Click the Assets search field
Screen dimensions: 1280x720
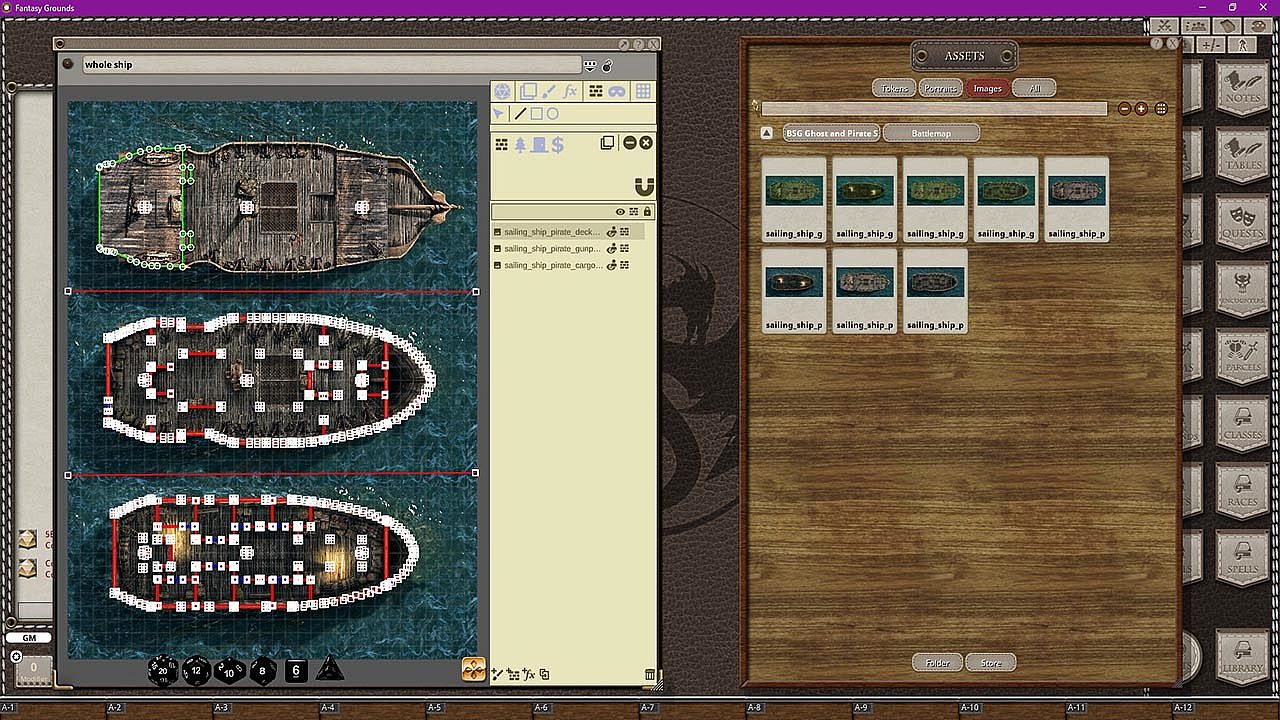(934, 108)
